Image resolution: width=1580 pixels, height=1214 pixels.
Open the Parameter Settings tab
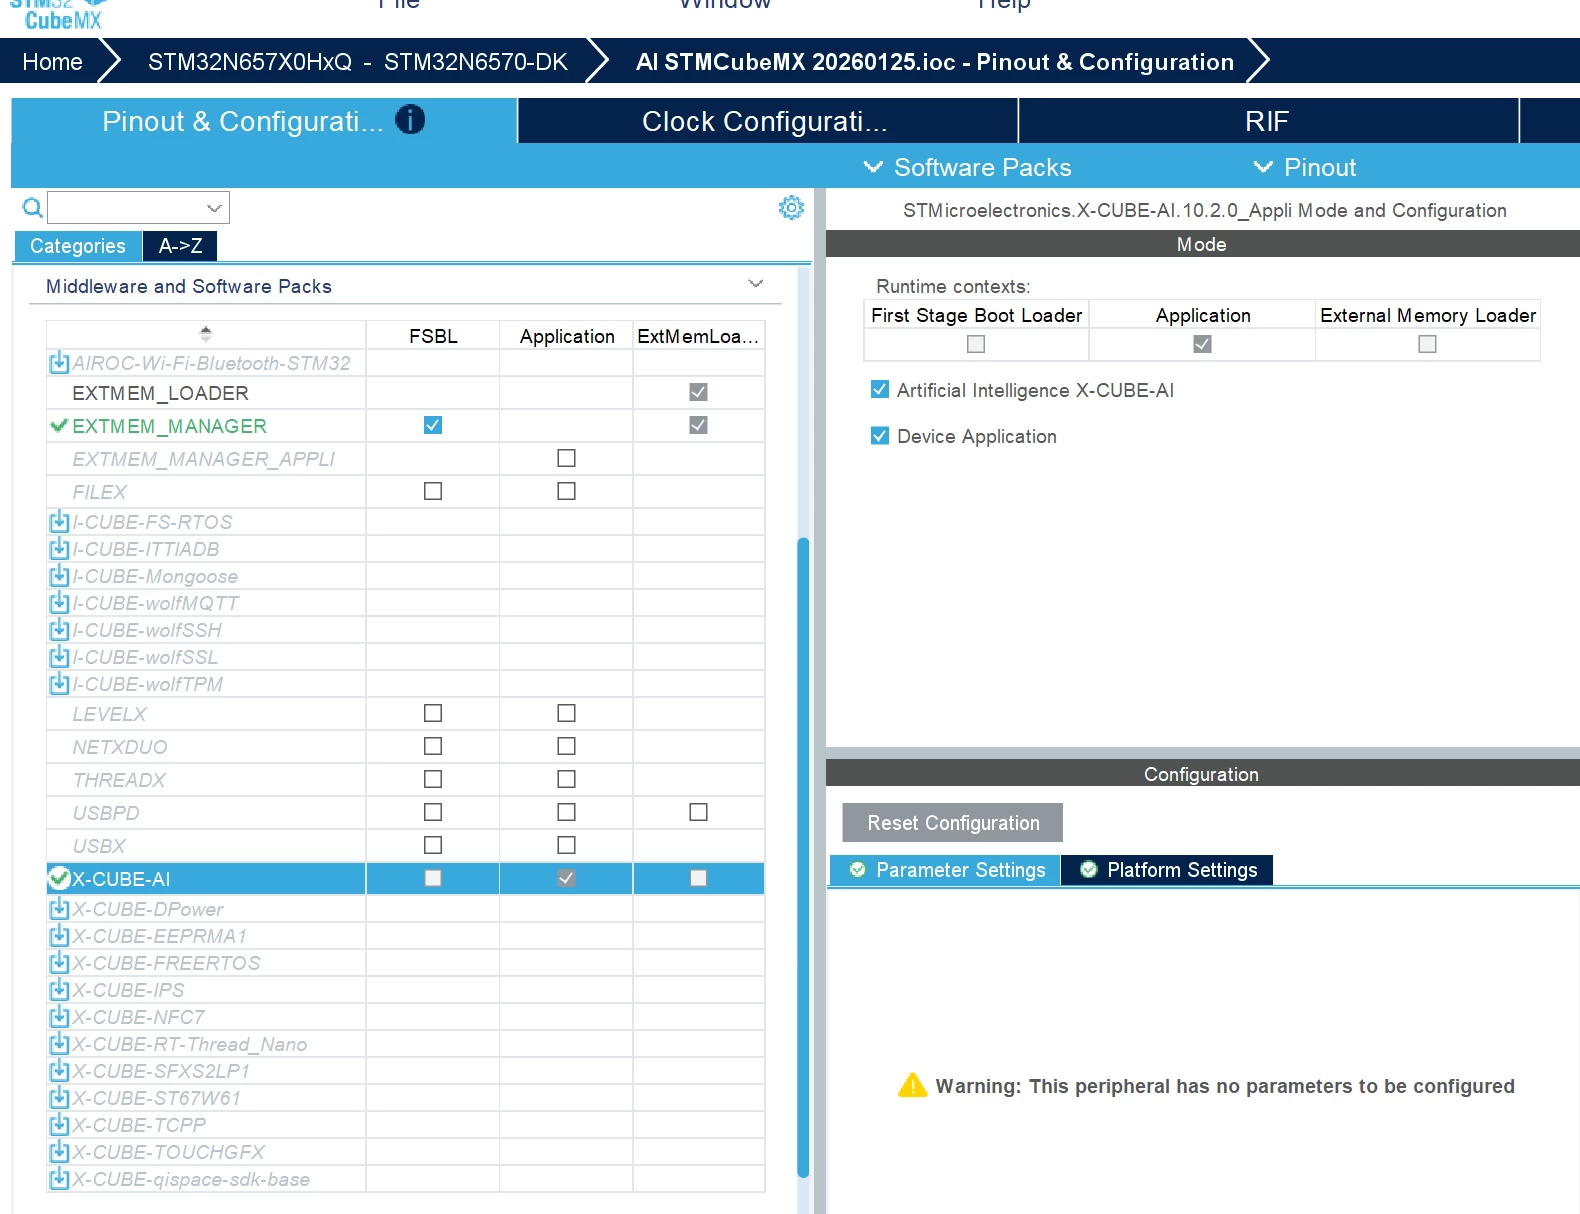(946, 870)
